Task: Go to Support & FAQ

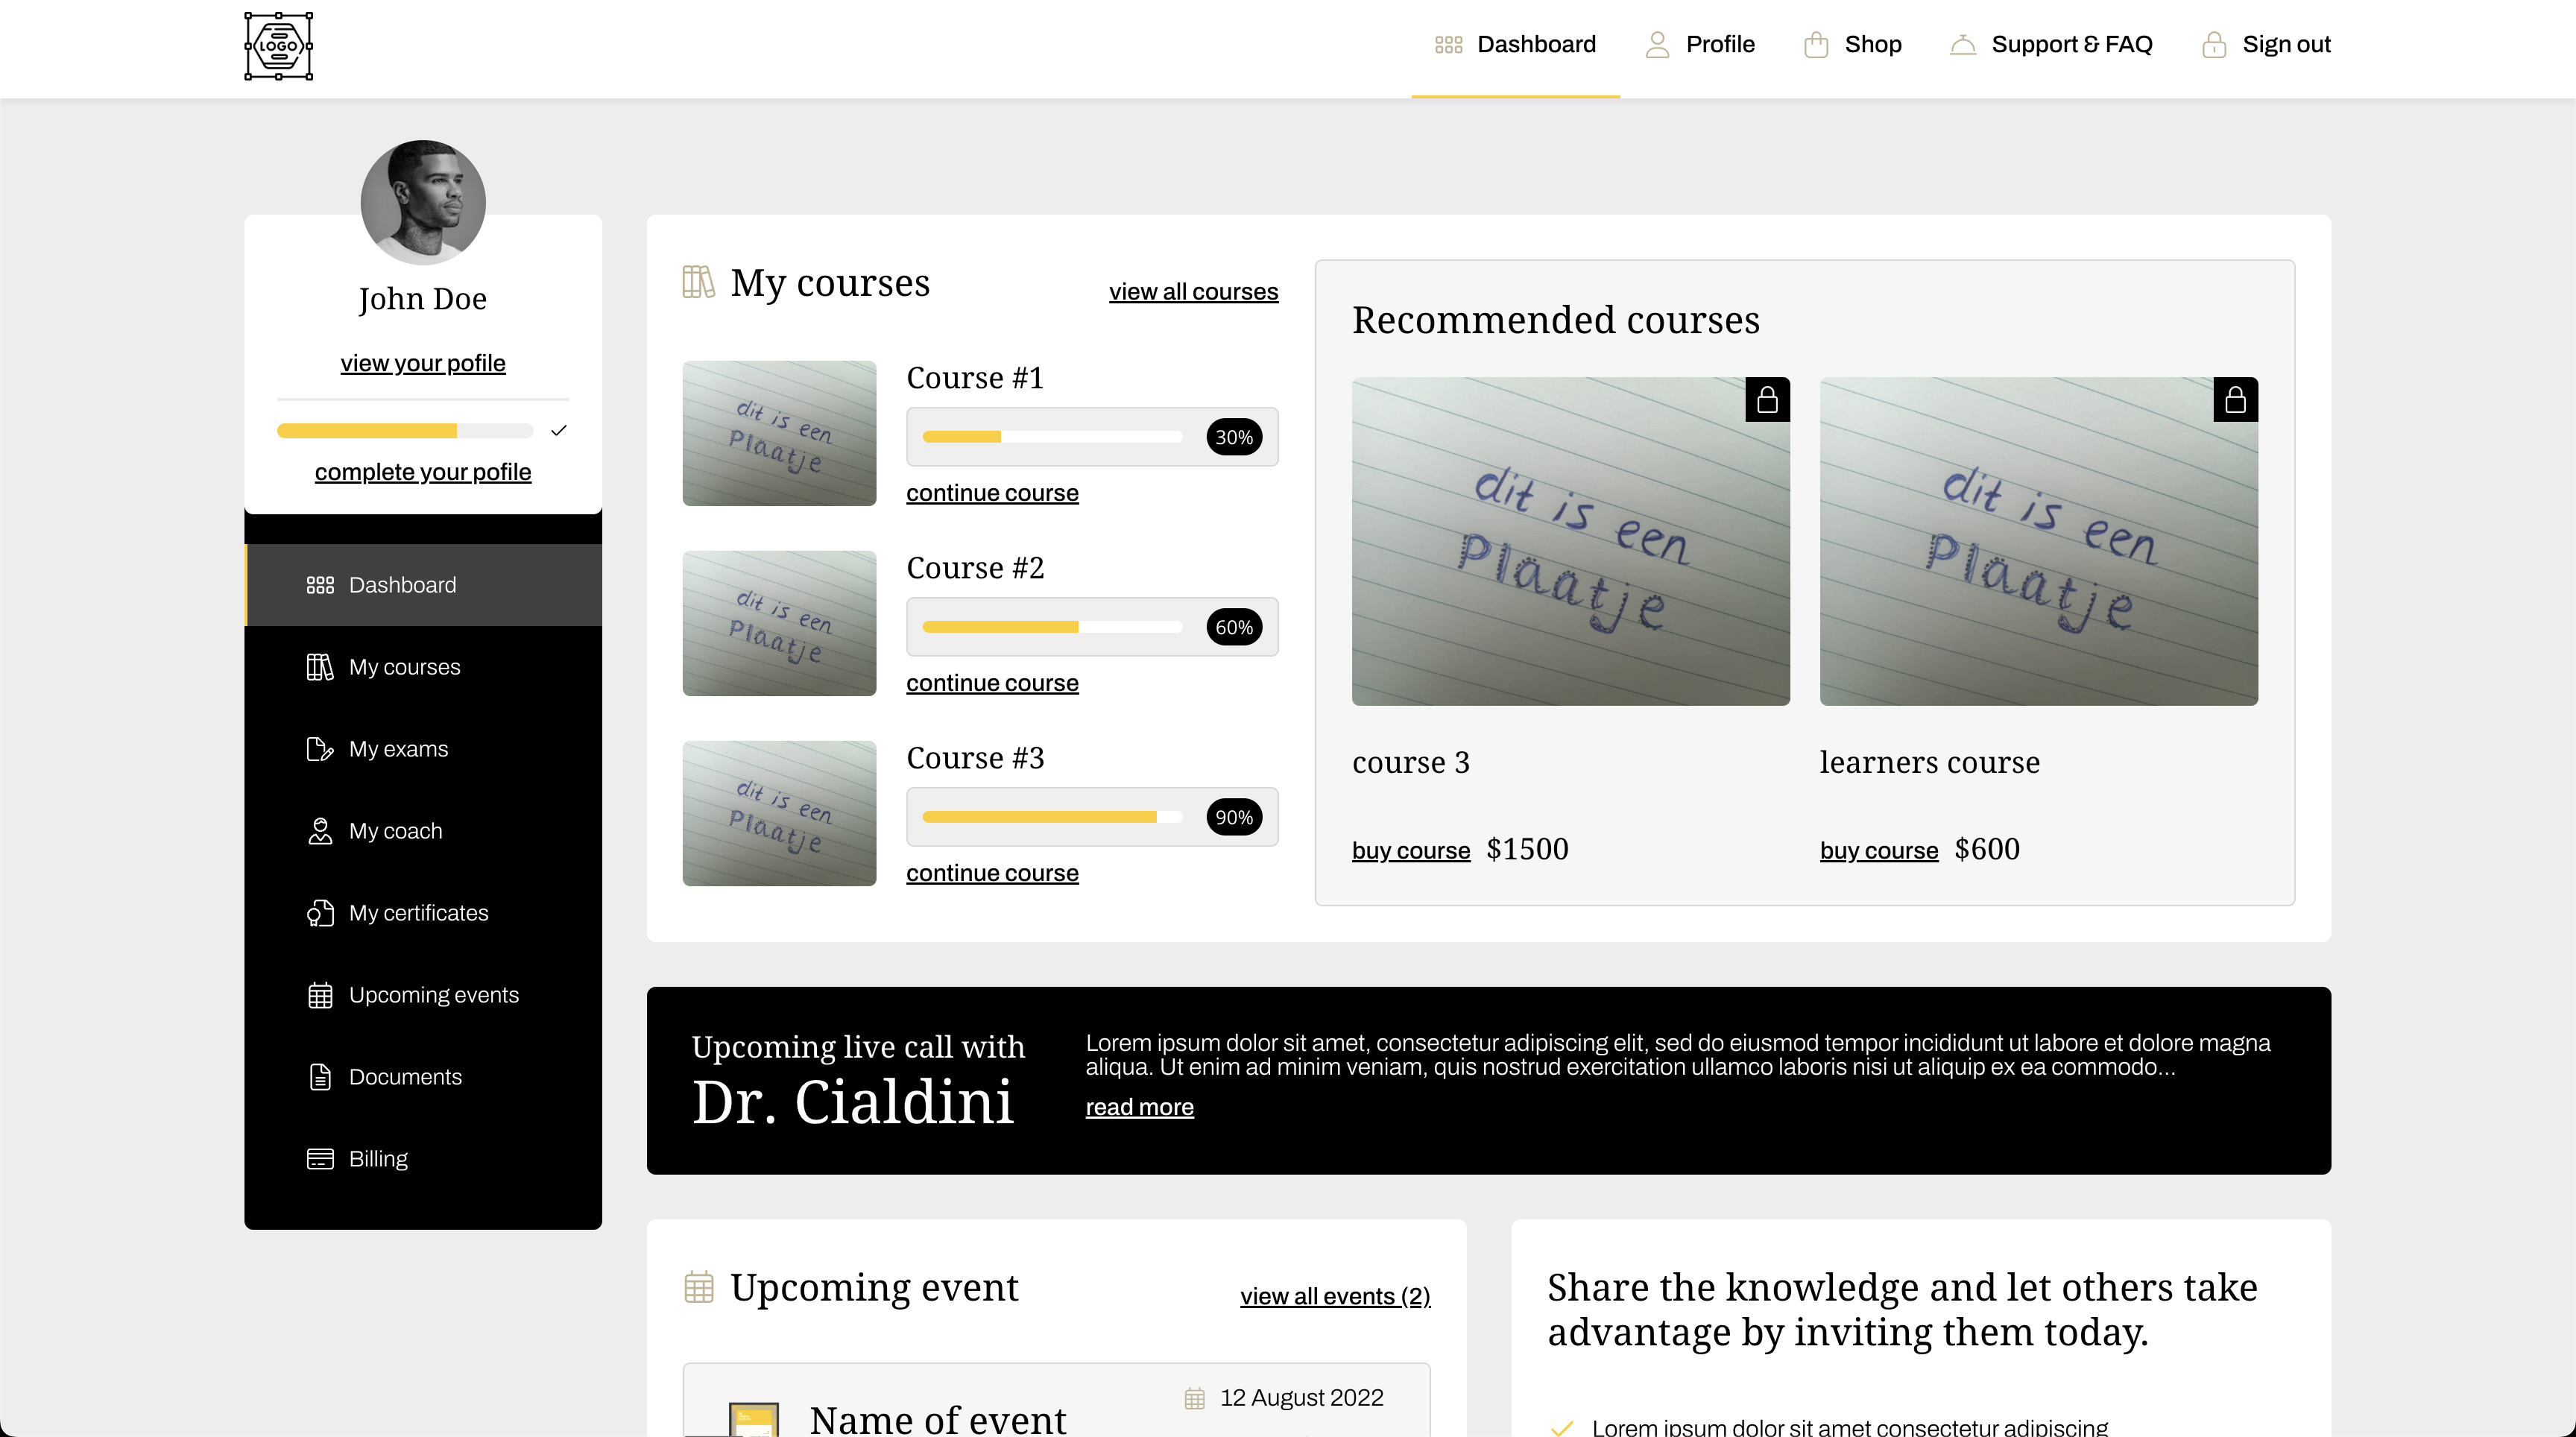Action: tap(2051, 45)
